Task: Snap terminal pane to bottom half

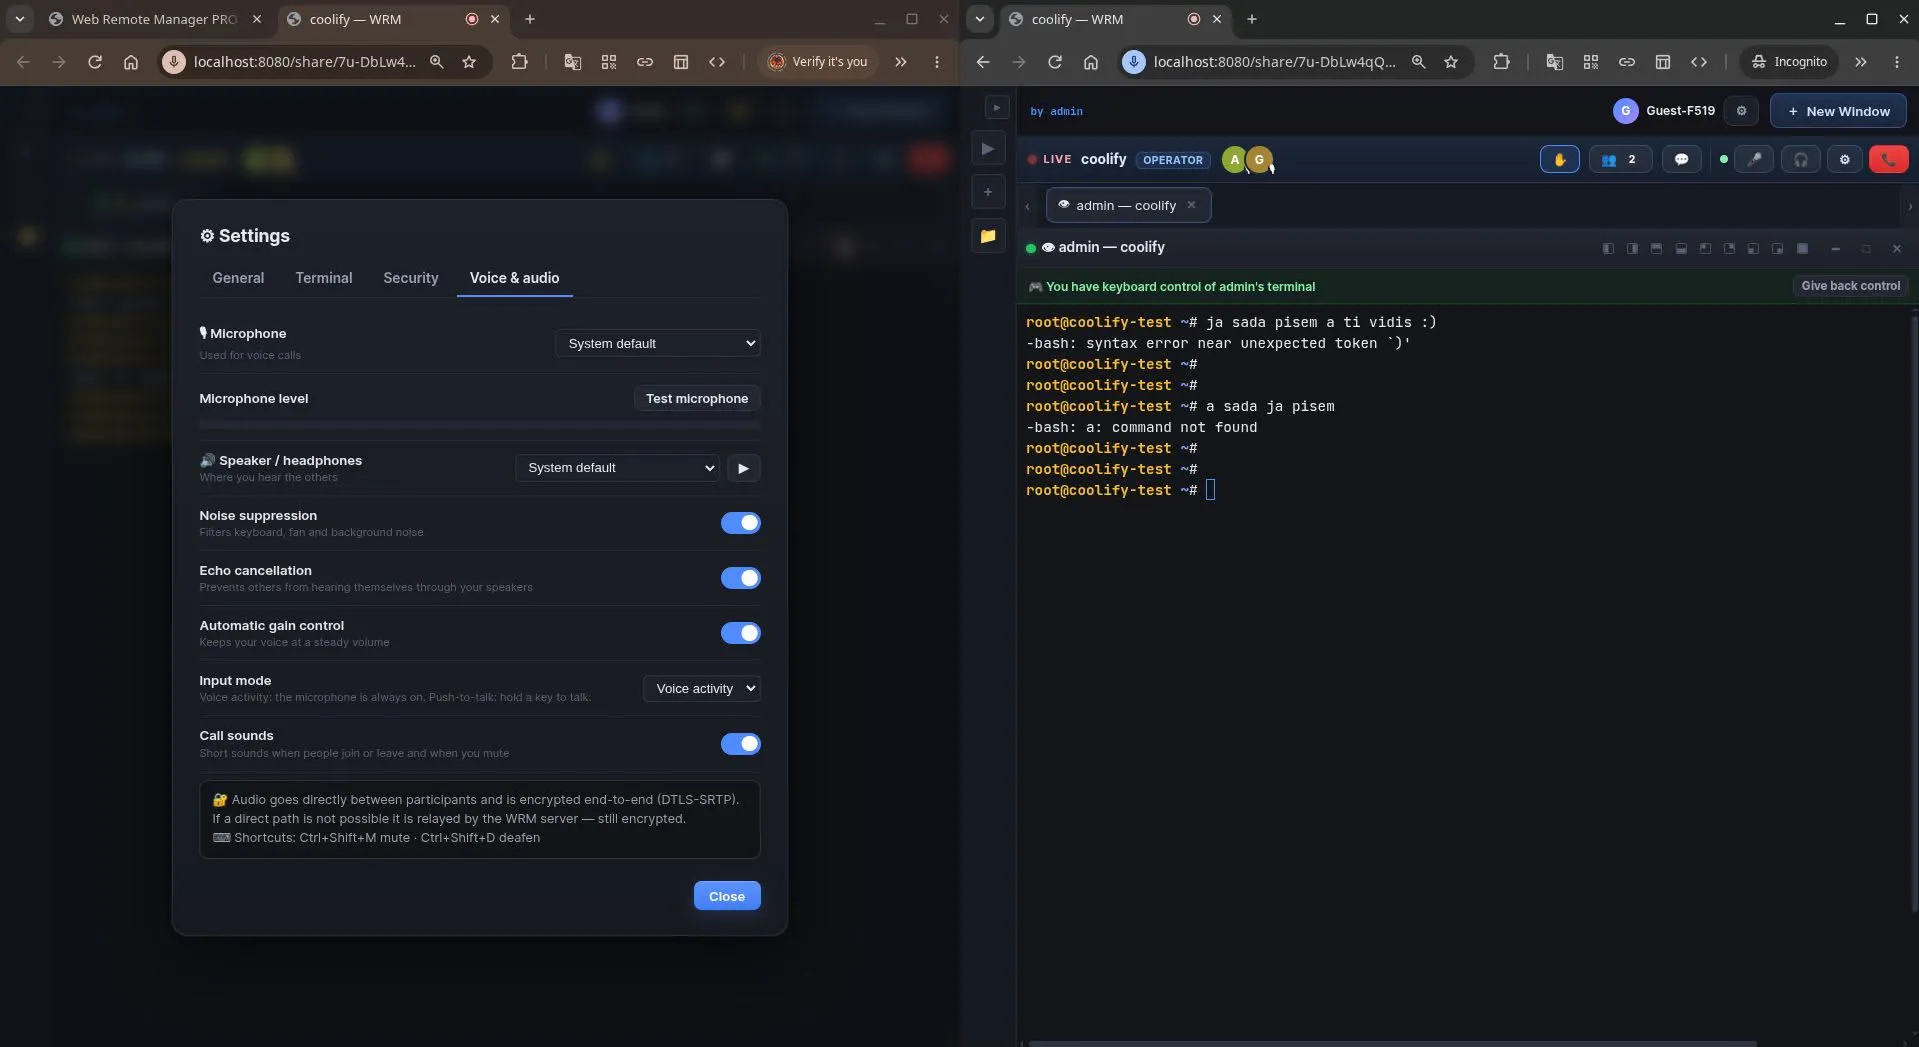Action: pyautogui.click(x=1681, y=248)
